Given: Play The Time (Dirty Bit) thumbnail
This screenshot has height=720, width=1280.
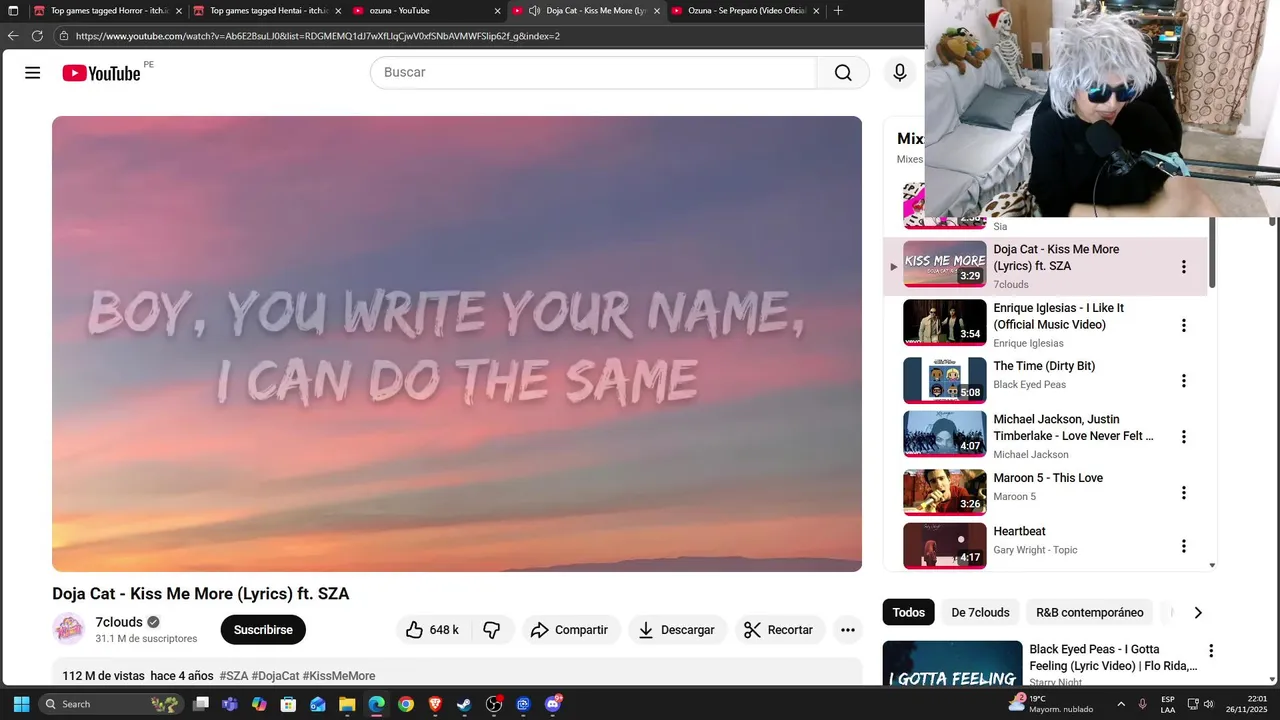Looking at the screenshot, I should coord(945,380).
